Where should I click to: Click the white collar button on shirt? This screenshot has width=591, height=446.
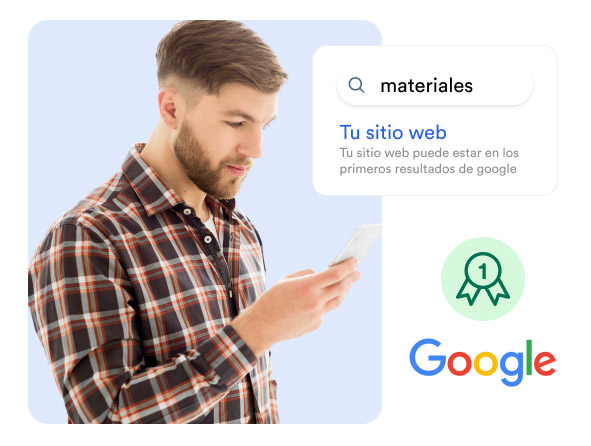(x=187, y=212)
